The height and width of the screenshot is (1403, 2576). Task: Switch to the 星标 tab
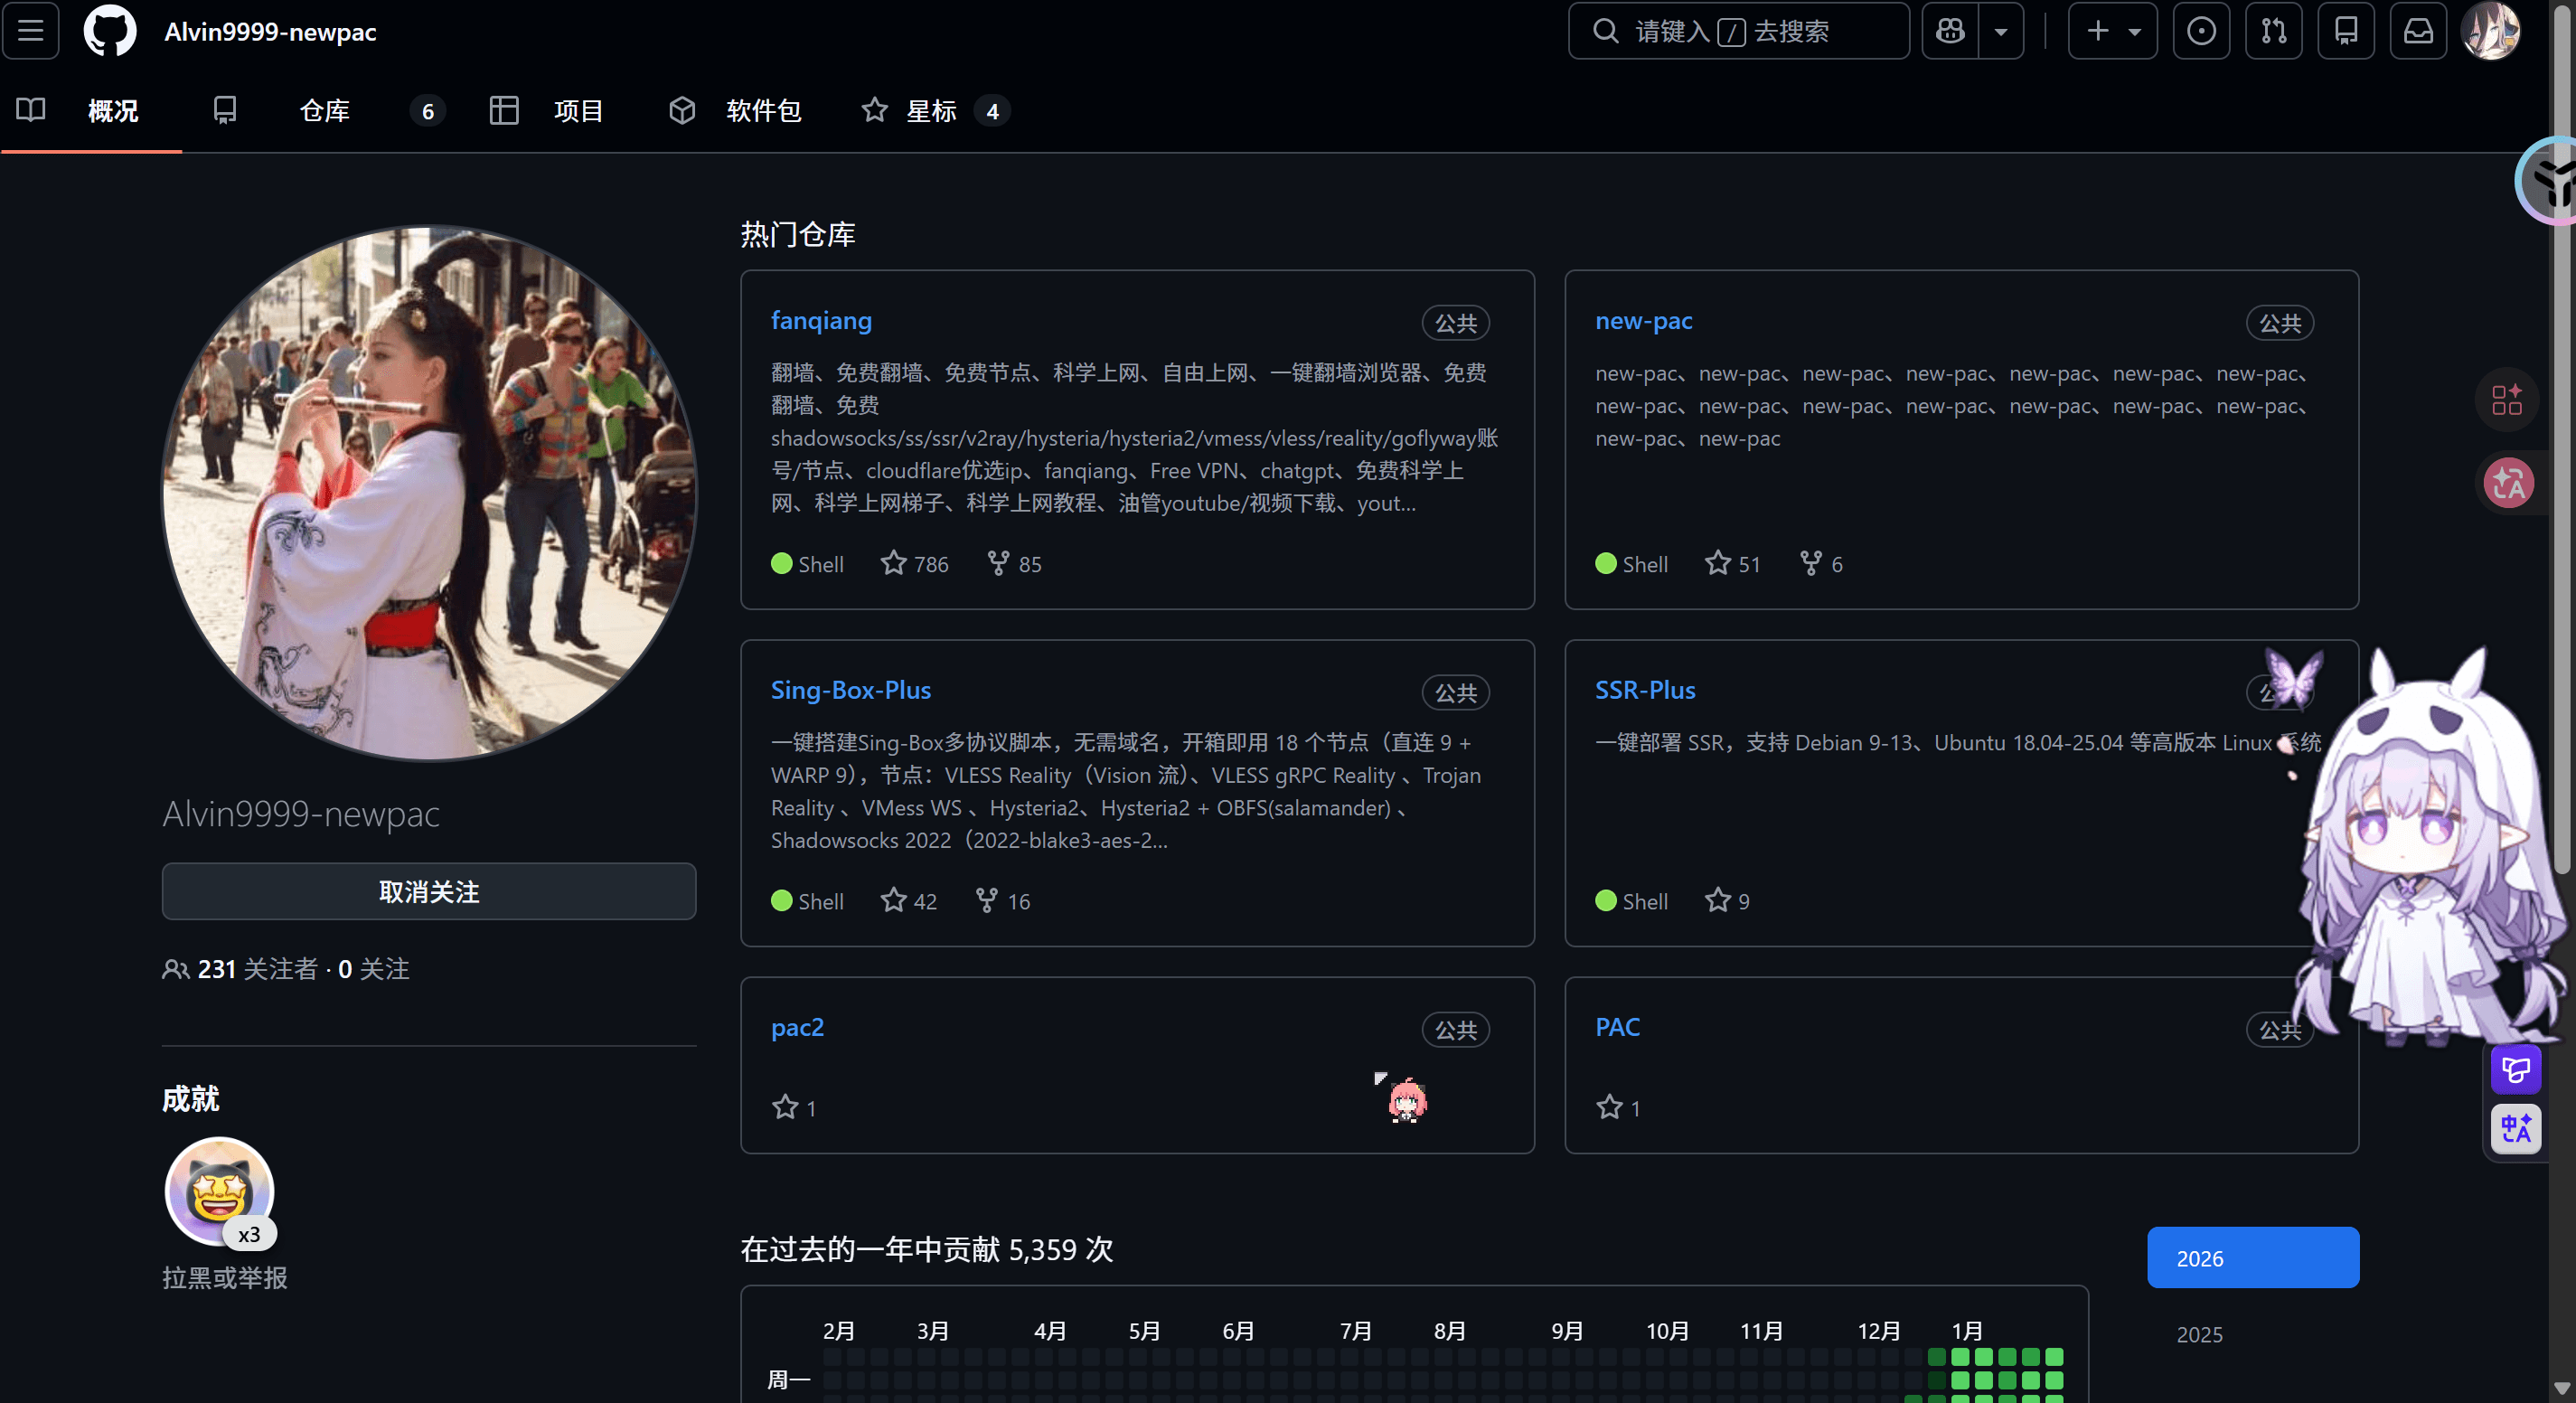931,111
